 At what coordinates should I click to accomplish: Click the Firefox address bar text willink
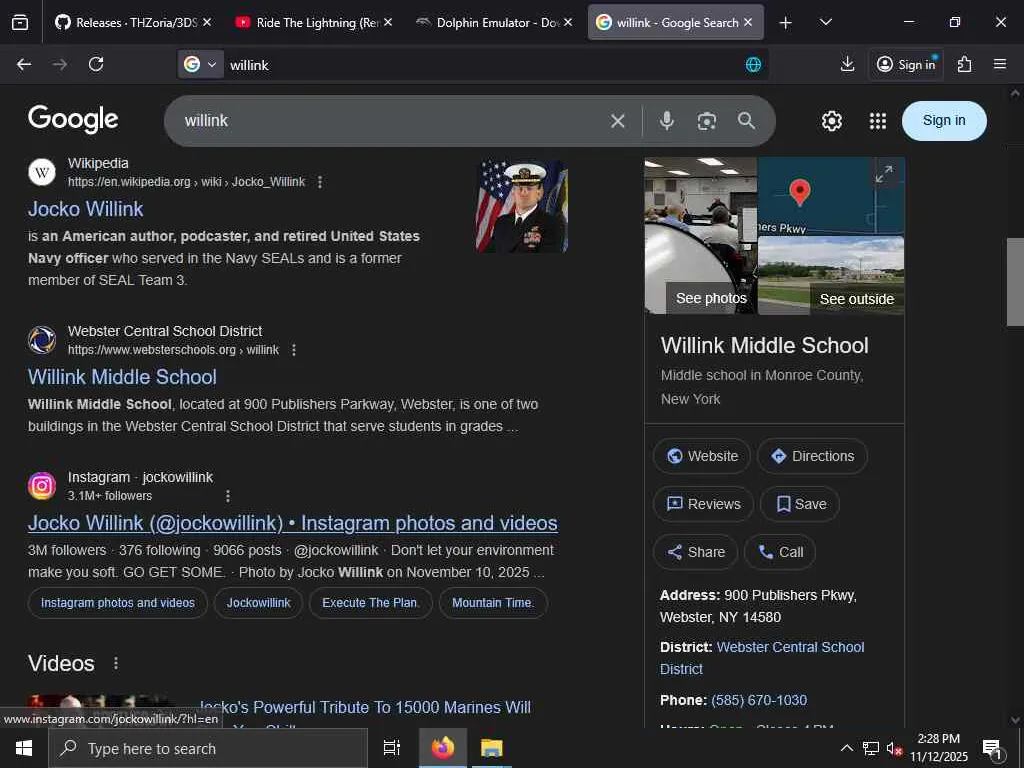coord(249,65)
